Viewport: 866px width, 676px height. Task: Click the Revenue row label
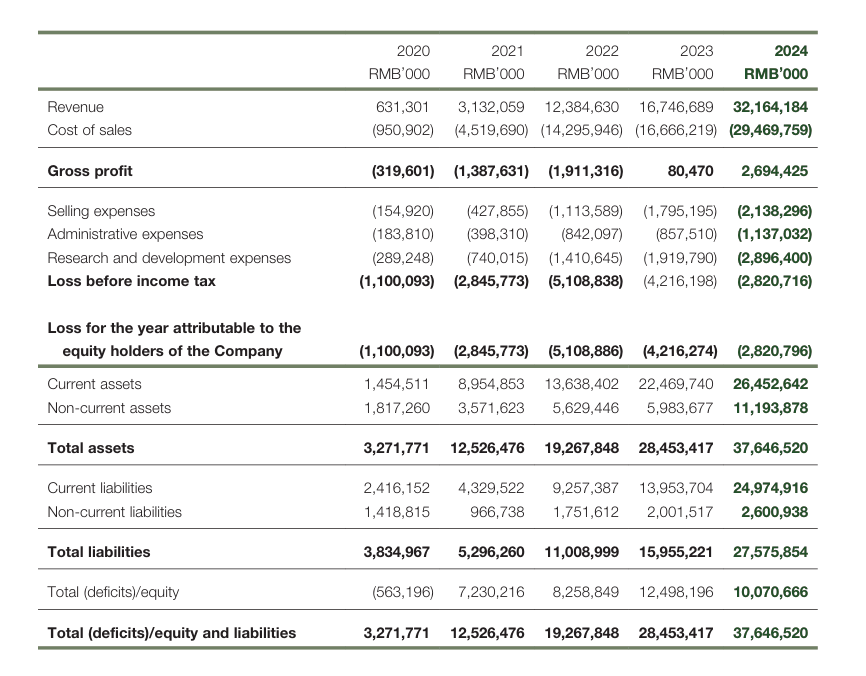tap(76, 107)
